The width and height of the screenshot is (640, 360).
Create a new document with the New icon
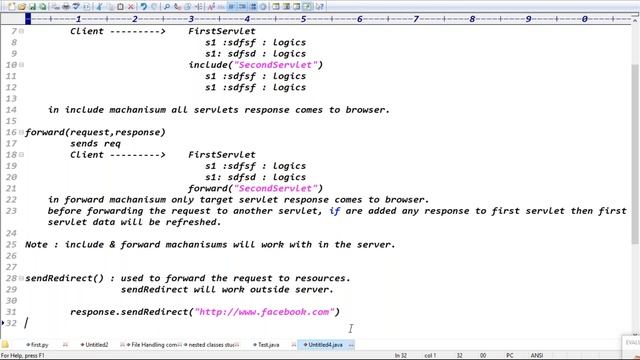click(x=11, y=7)
